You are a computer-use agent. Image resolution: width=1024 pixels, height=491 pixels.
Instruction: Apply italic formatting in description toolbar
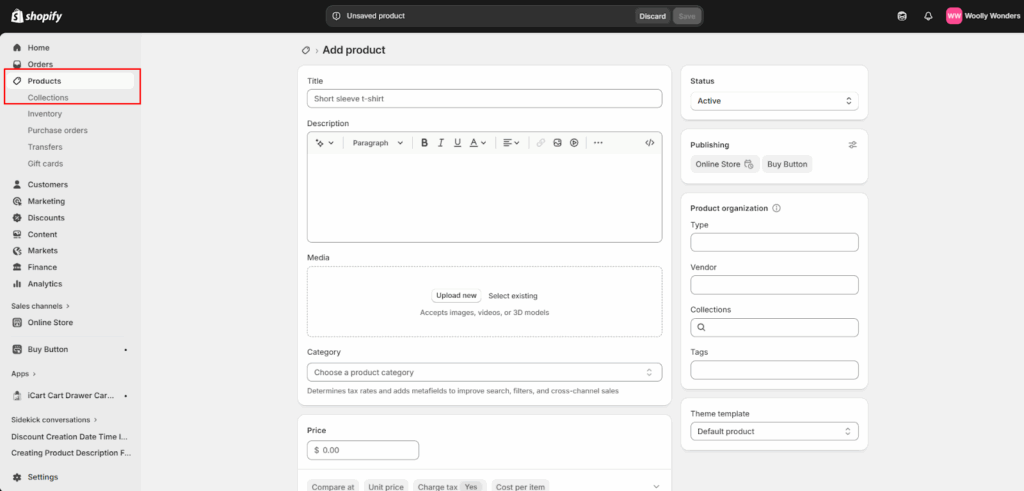441,143
